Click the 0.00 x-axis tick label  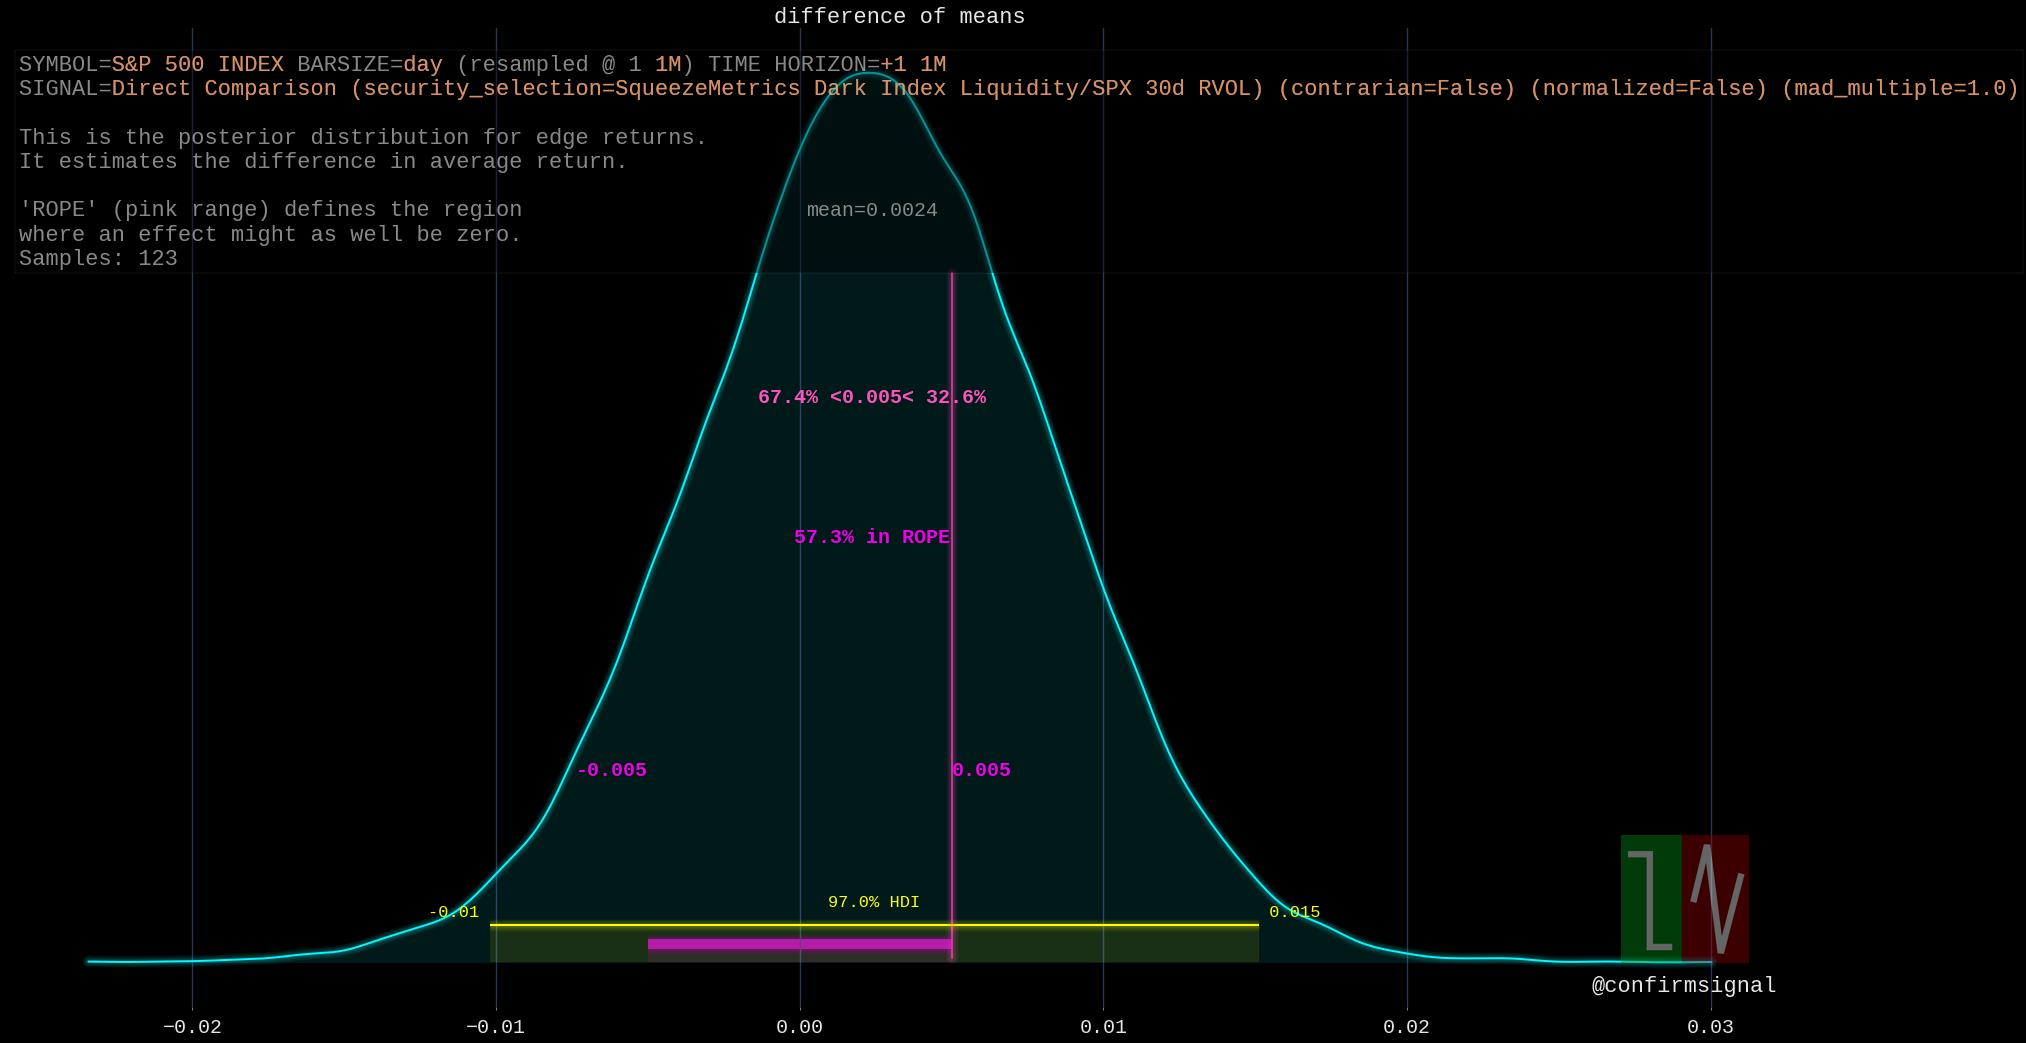(798, 1026)
